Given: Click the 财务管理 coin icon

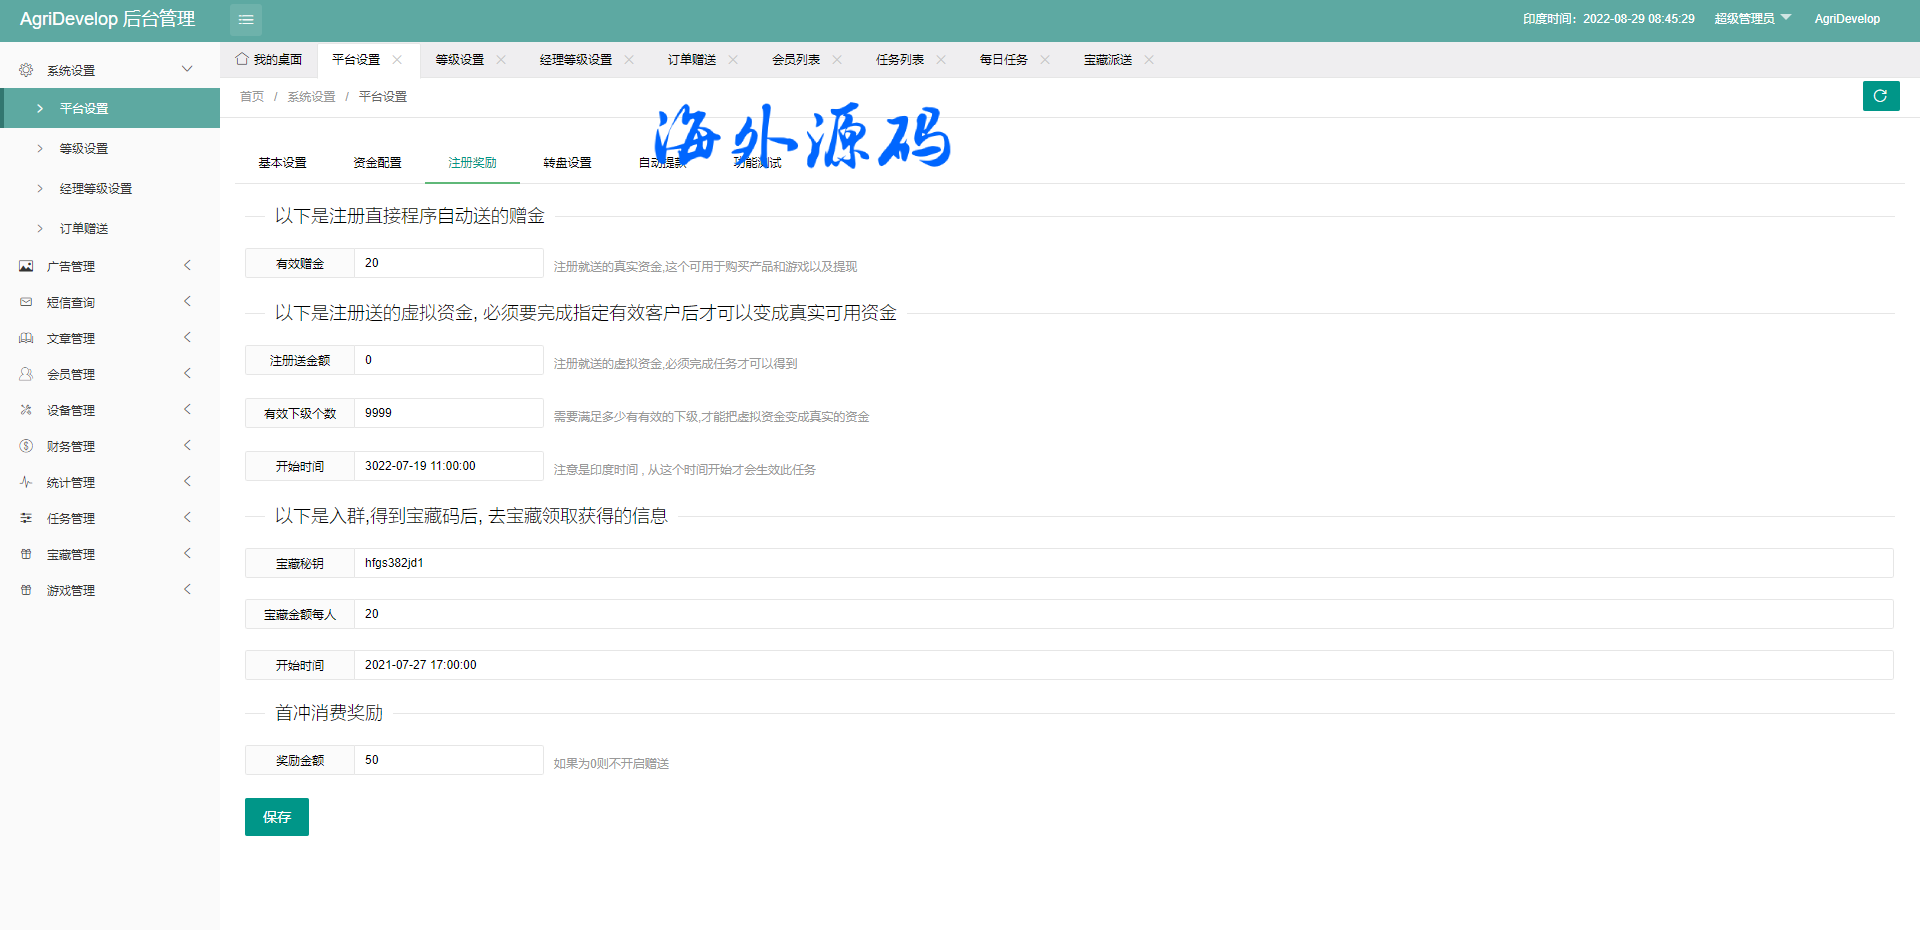Looking at the screenshot, I should (26, 446).
